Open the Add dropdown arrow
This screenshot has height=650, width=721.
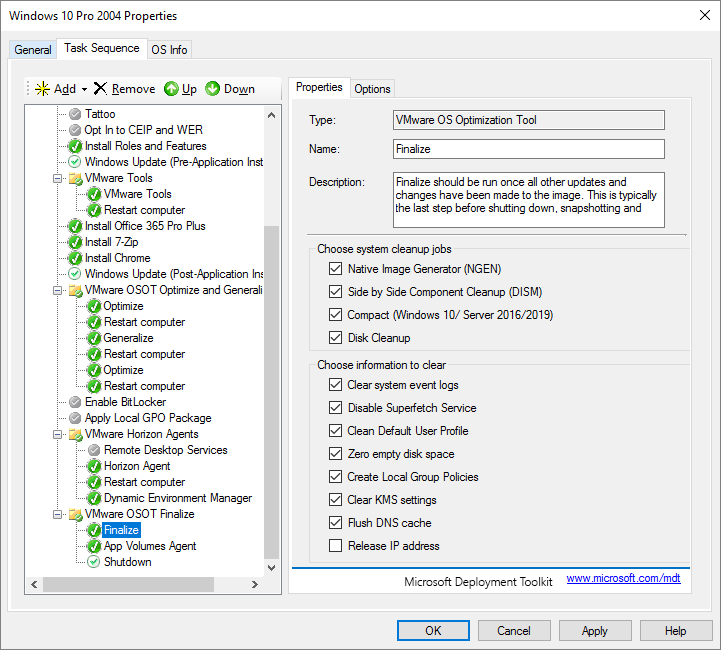pos(85,89)
